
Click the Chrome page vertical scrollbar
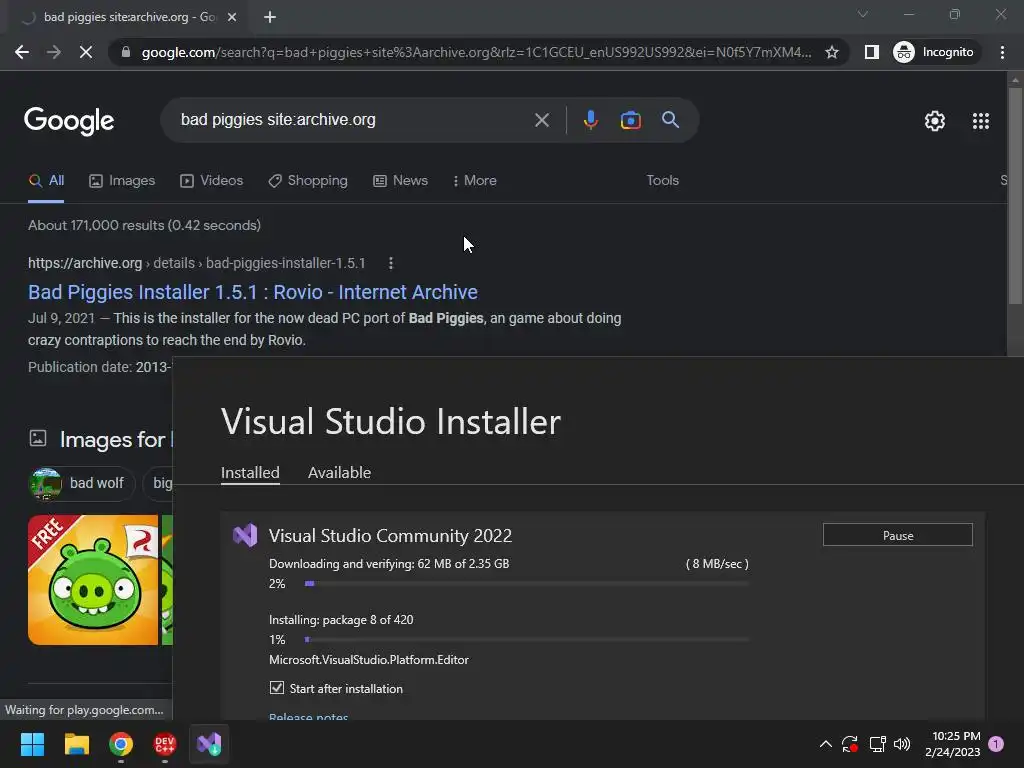tap(1014, 196)
